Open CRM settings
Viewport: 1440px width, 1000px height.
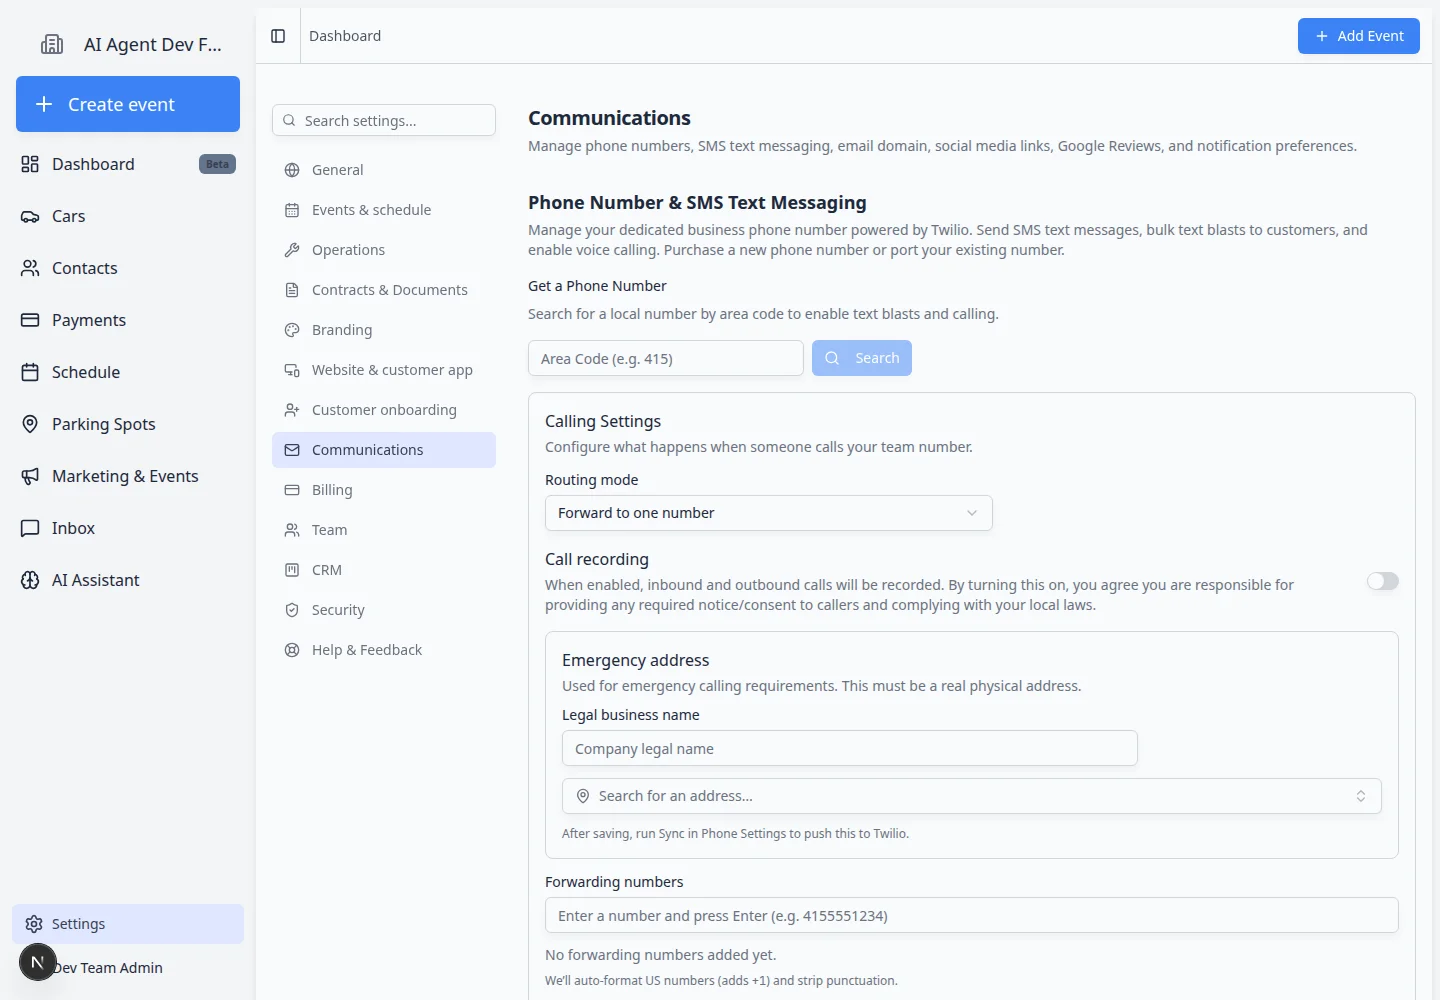[x=384, y=570]
